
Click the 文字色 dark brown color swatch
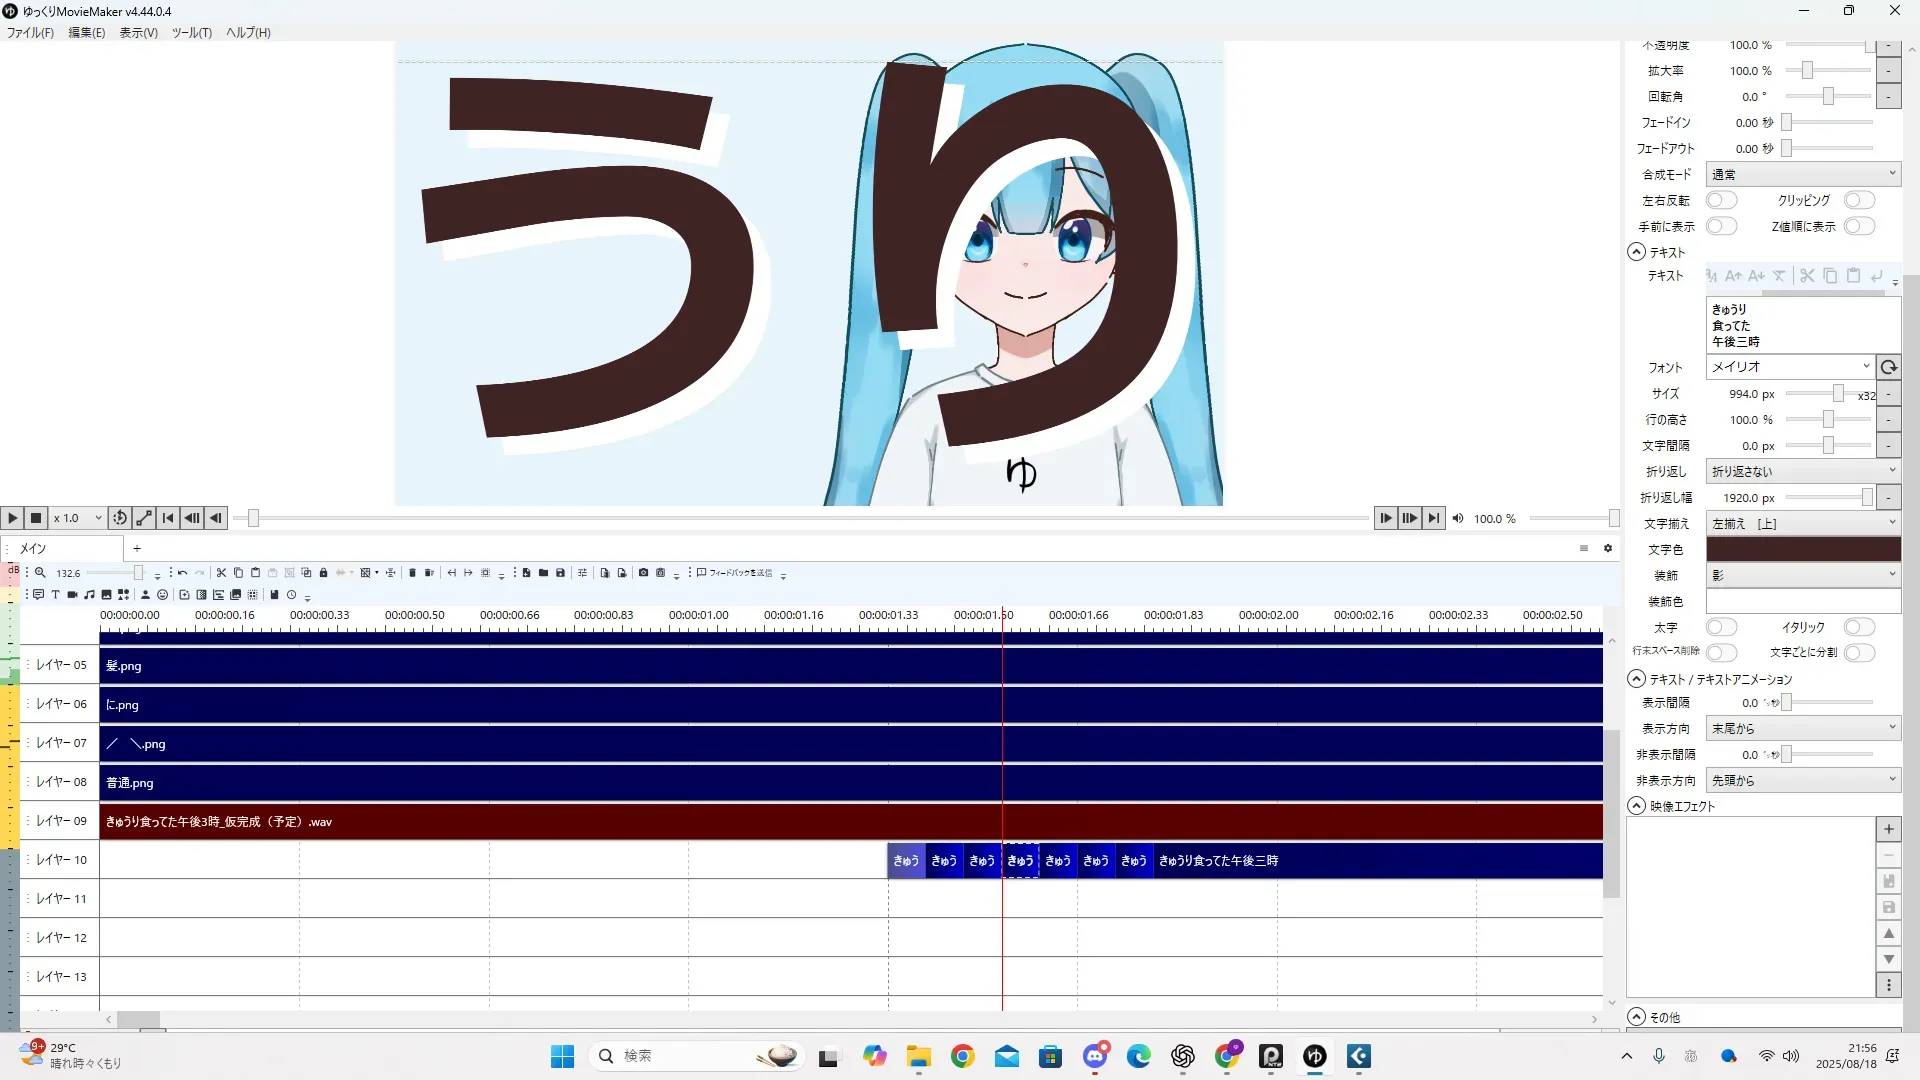tap(1803, 549)
